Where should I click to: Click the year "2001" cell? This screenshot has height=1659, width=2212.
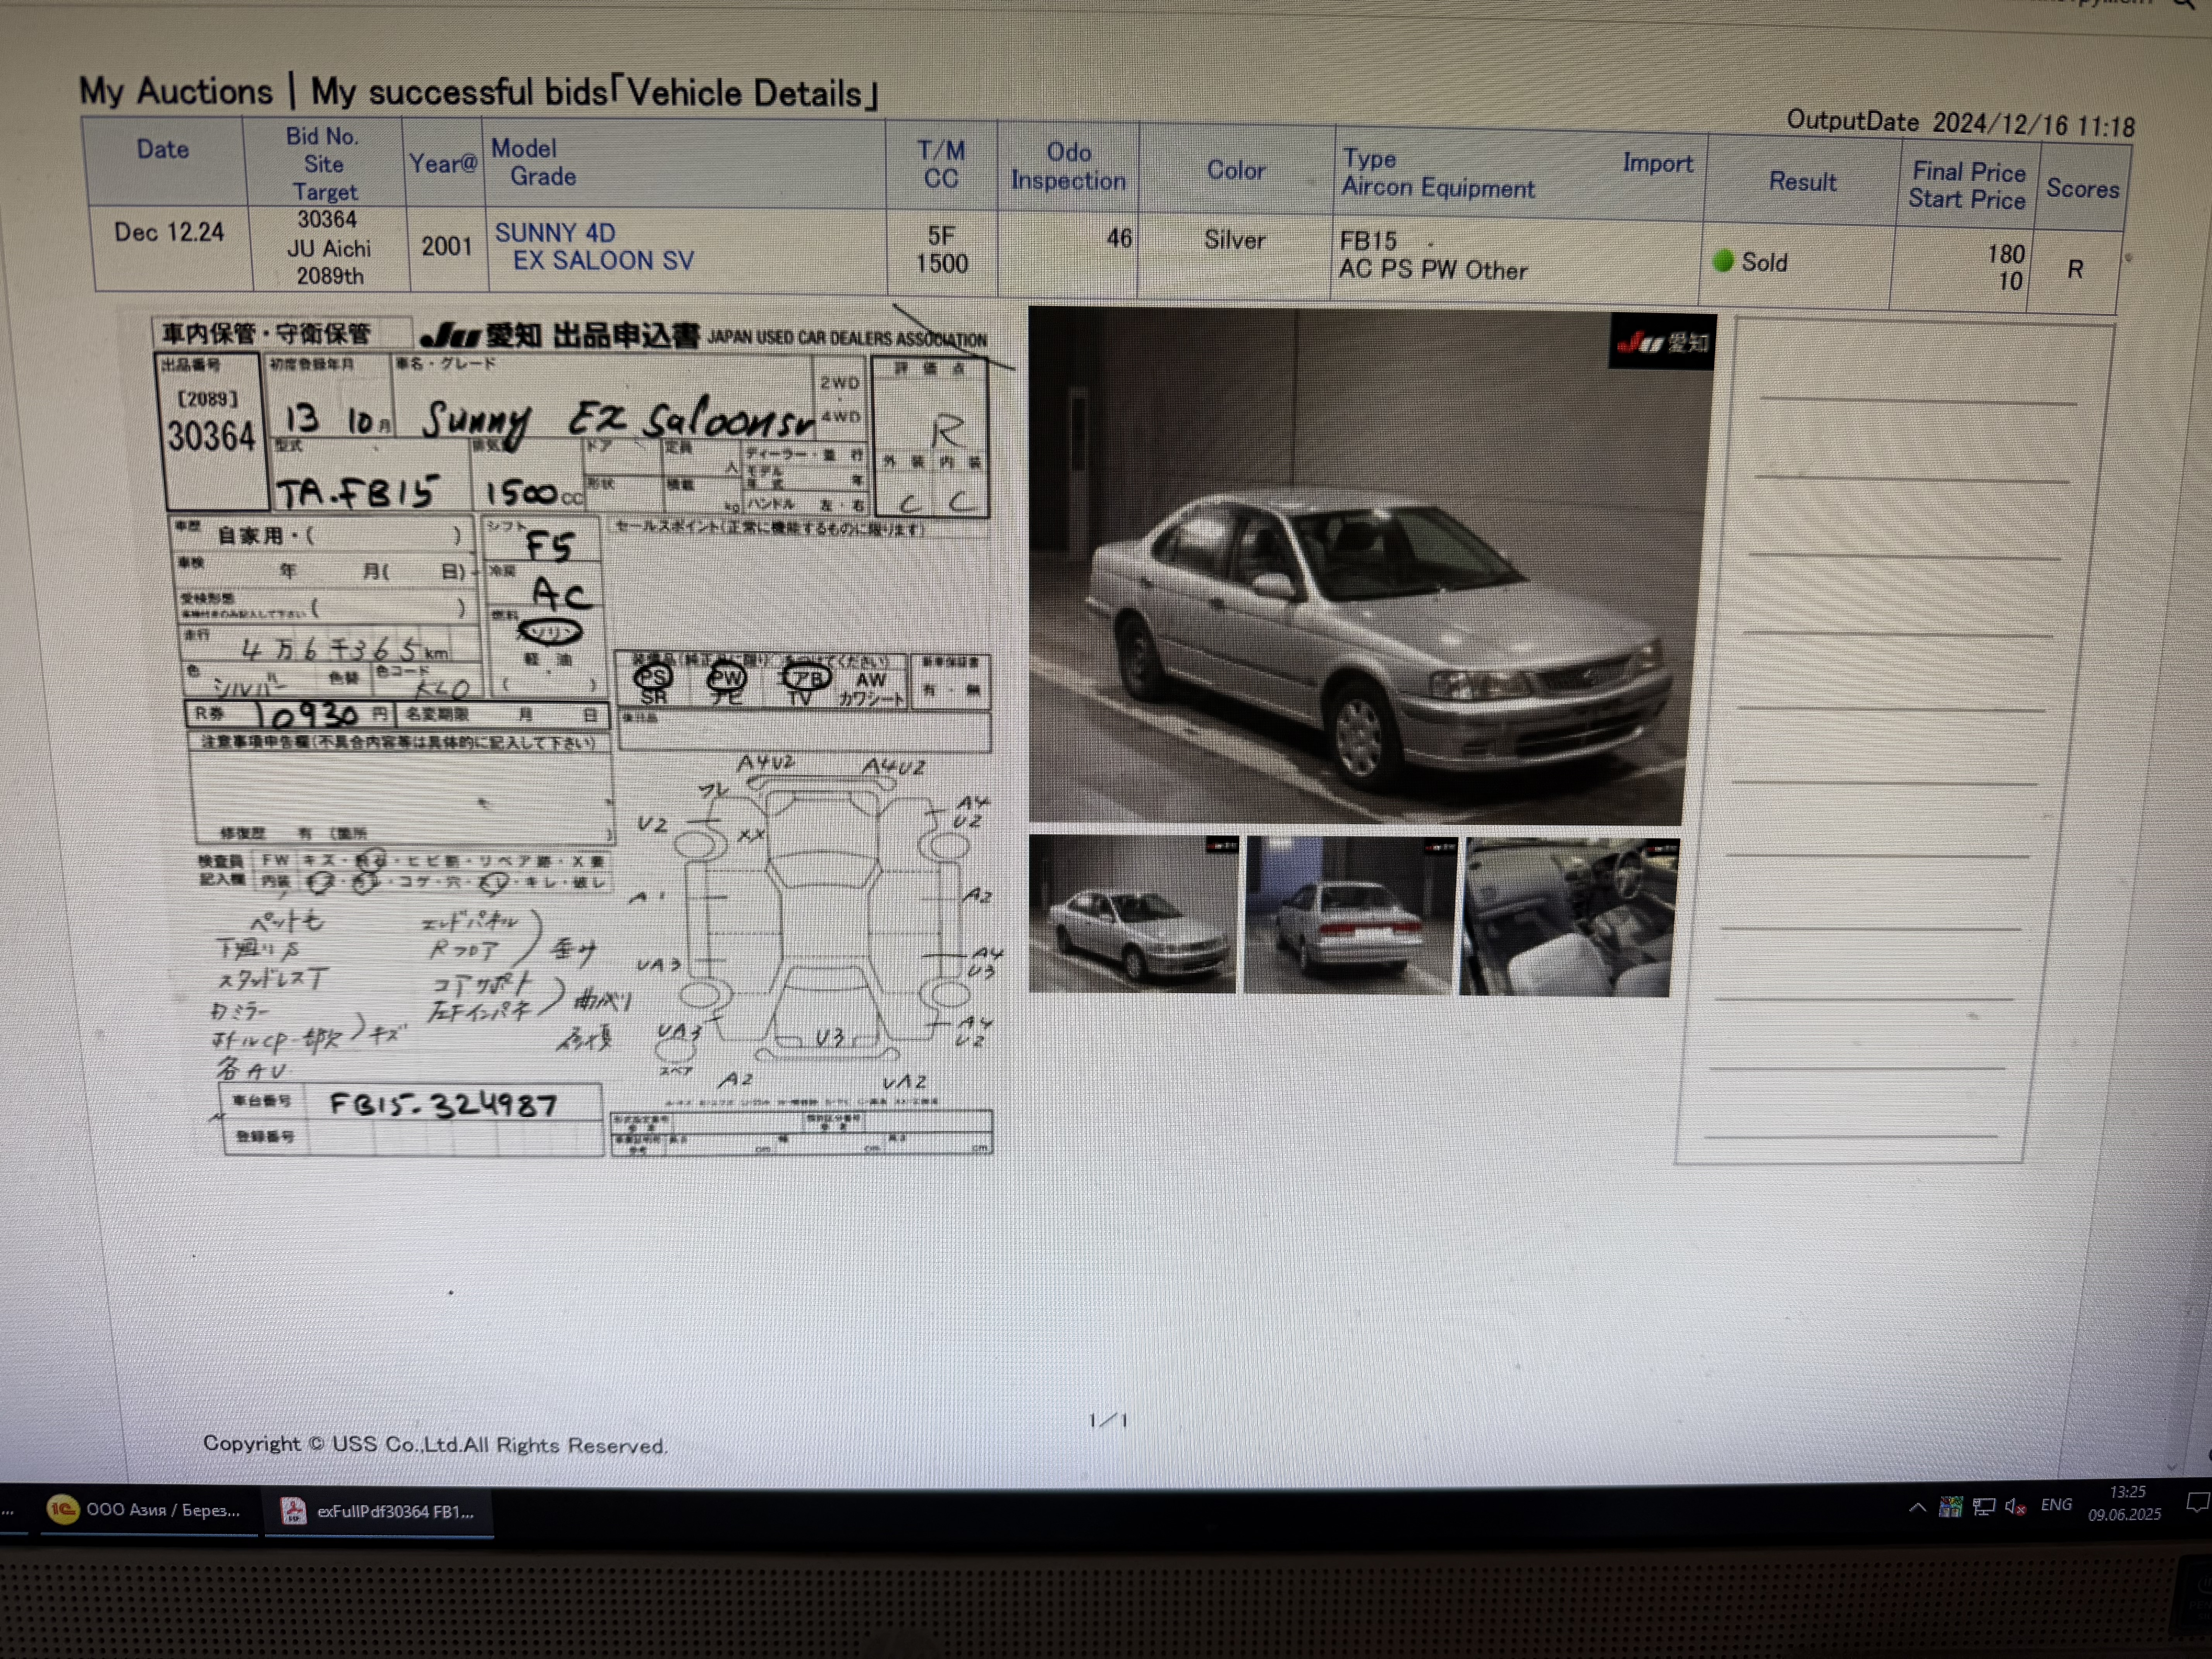446,246
